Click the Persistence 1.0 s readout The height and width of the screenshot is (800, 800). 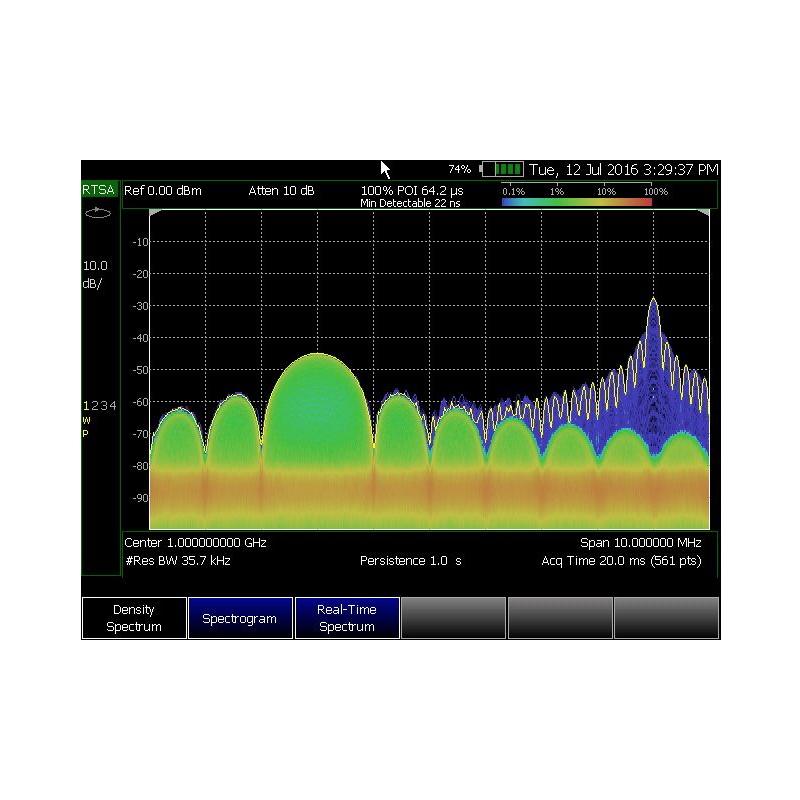411,561
